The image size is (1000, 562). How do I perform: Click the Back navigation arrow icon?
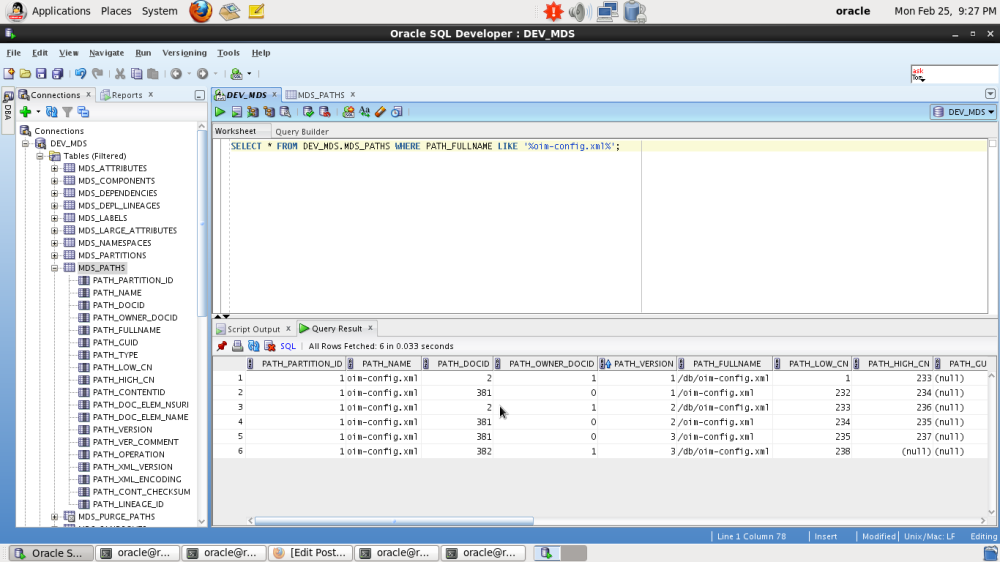click(x=176, y=74)
